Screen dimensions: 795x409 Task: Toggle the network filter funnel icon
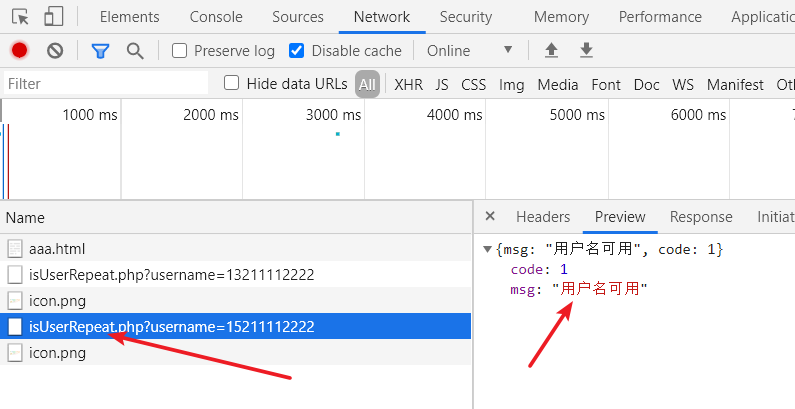tap(100, 50)
